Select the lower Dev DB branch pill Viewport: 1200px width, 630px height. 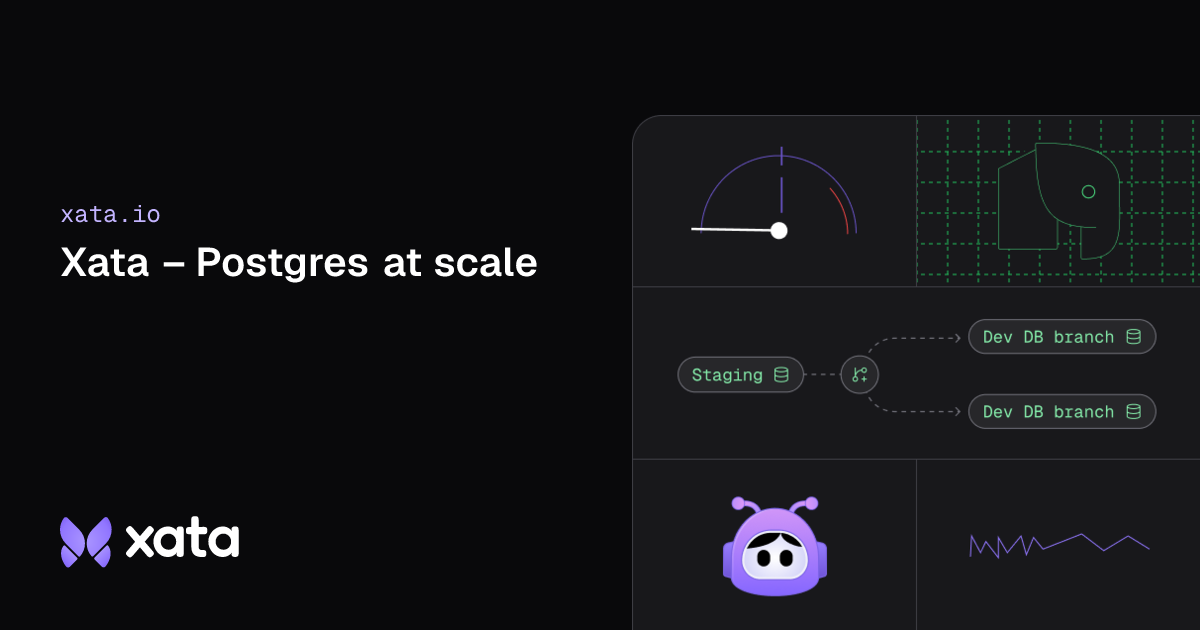(x=1062, y=412)
